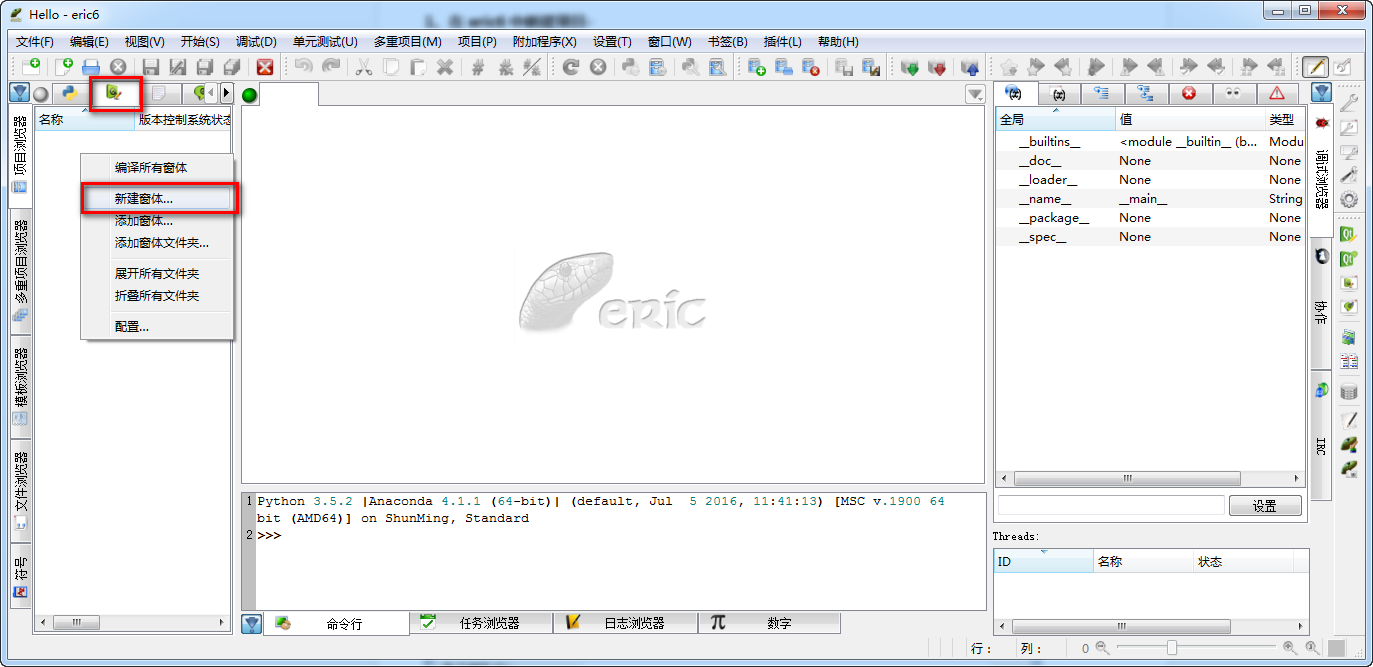The height and width of the screenshot is (667, 1373).
Task: Click the Redo arrow icon
Action: tap(331, 67)
